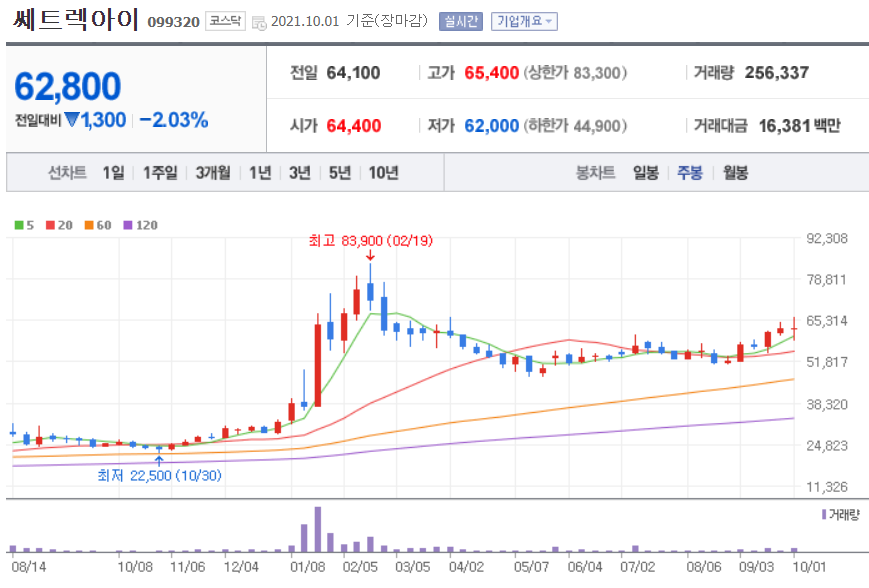Select the 3개월 line chart period

tap(213, 173)
